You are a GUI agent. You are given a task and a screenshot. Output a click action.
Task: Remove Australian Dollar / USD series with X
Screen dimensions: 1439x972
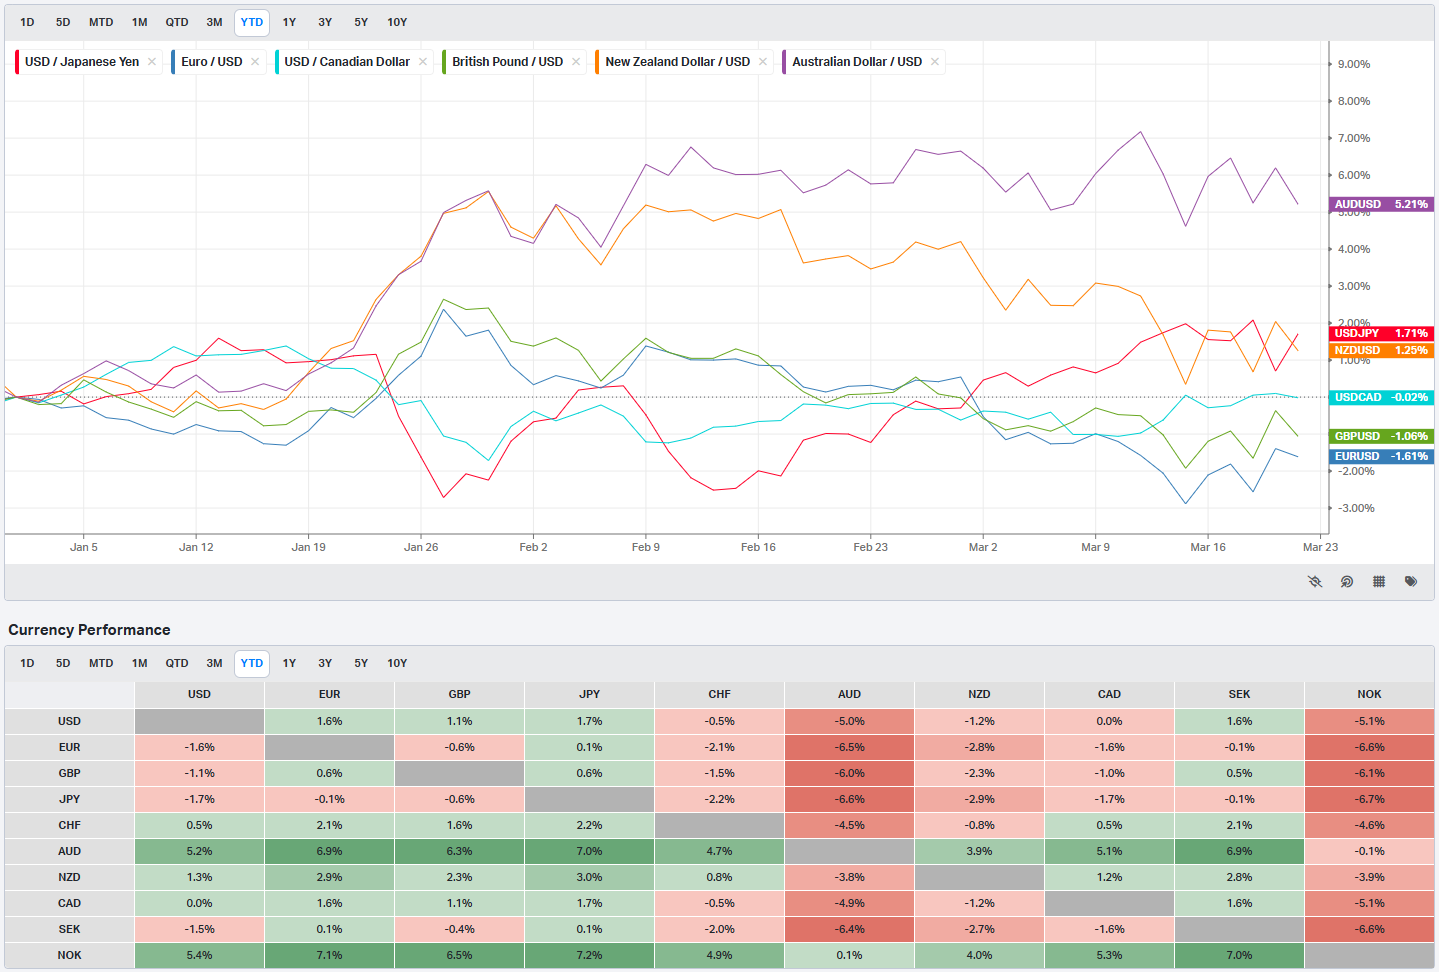click(935, 62)
